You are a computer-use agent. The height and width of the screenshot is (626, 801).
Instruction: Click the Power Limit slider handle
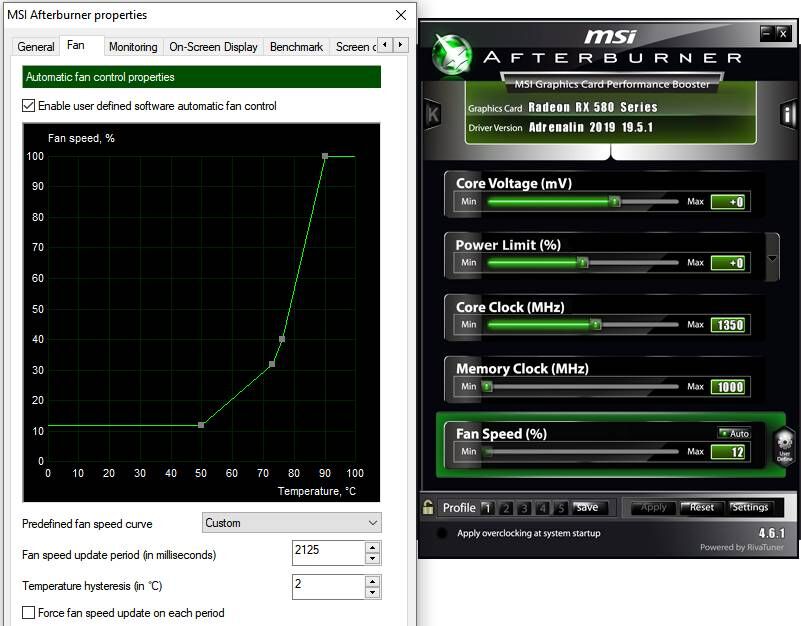coord(583,263)
